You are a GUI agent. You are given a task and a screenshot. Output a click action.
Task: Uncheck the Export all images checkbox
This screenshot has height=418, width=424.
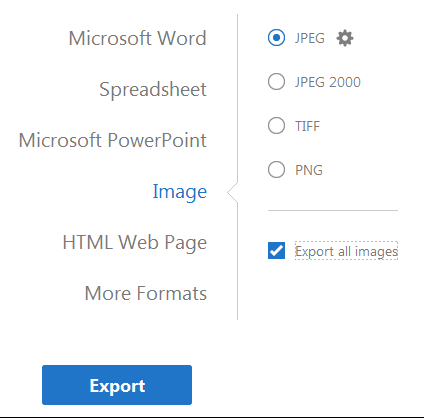pyautogui.click(x=276, y=251)
